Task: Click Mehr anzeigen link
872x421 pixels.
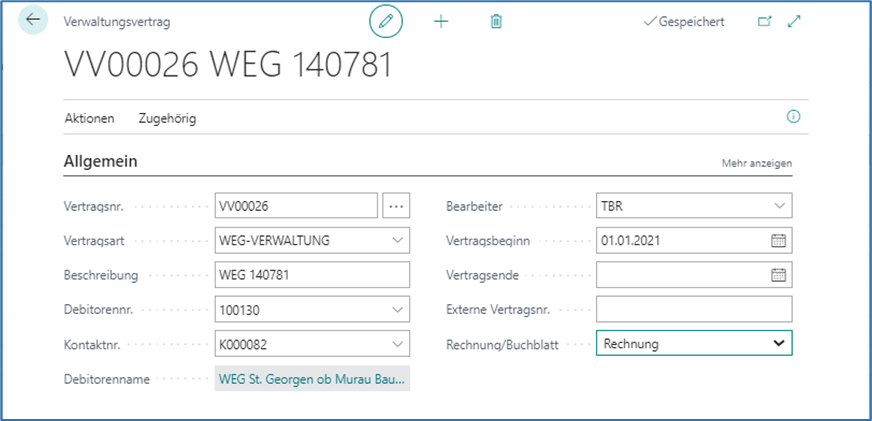Action: (x=757, y=164)
